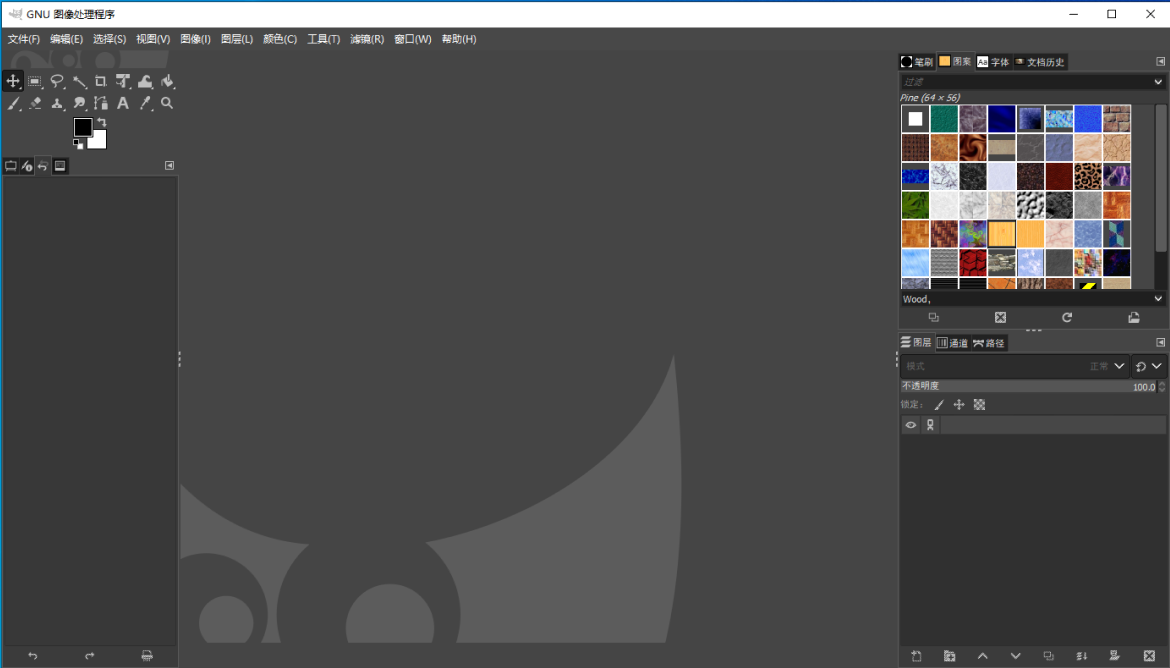Refresh the patterns list
Viewport: 1170px width, 668px height.
pos(1067,318)
